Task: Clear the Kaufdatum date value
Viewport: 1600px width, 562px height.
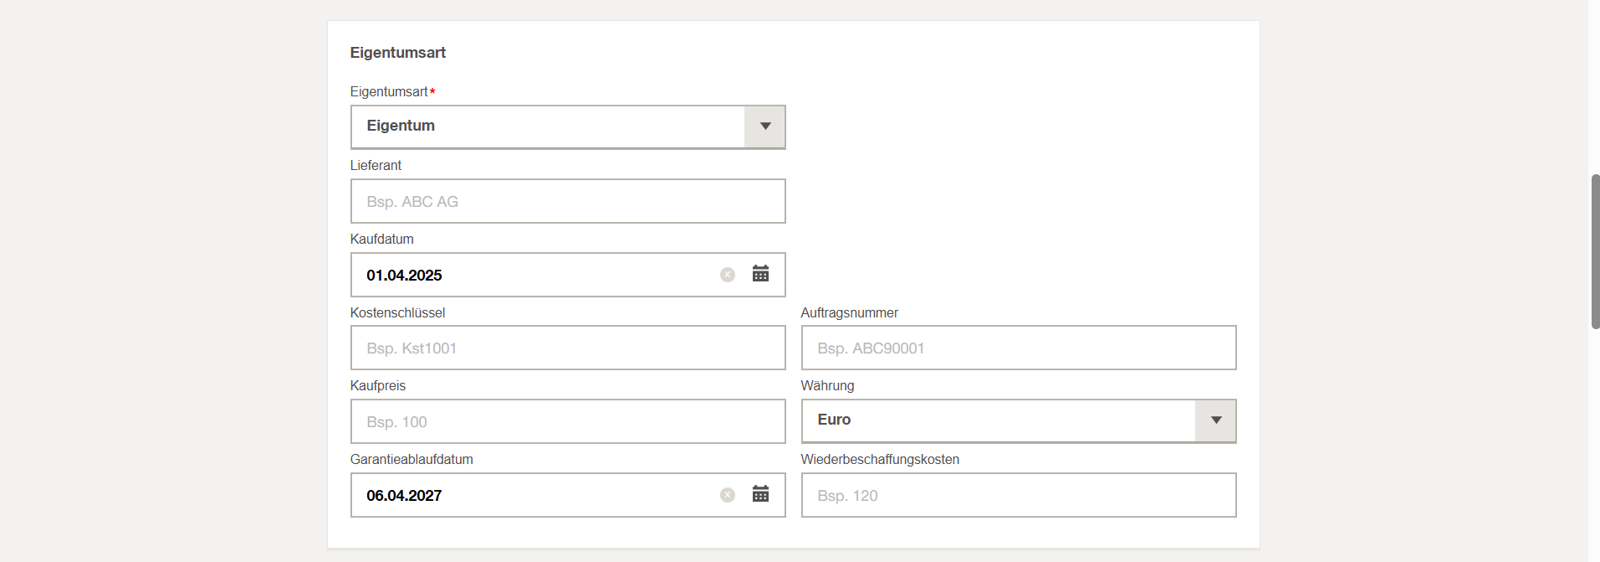Action: 727,275
